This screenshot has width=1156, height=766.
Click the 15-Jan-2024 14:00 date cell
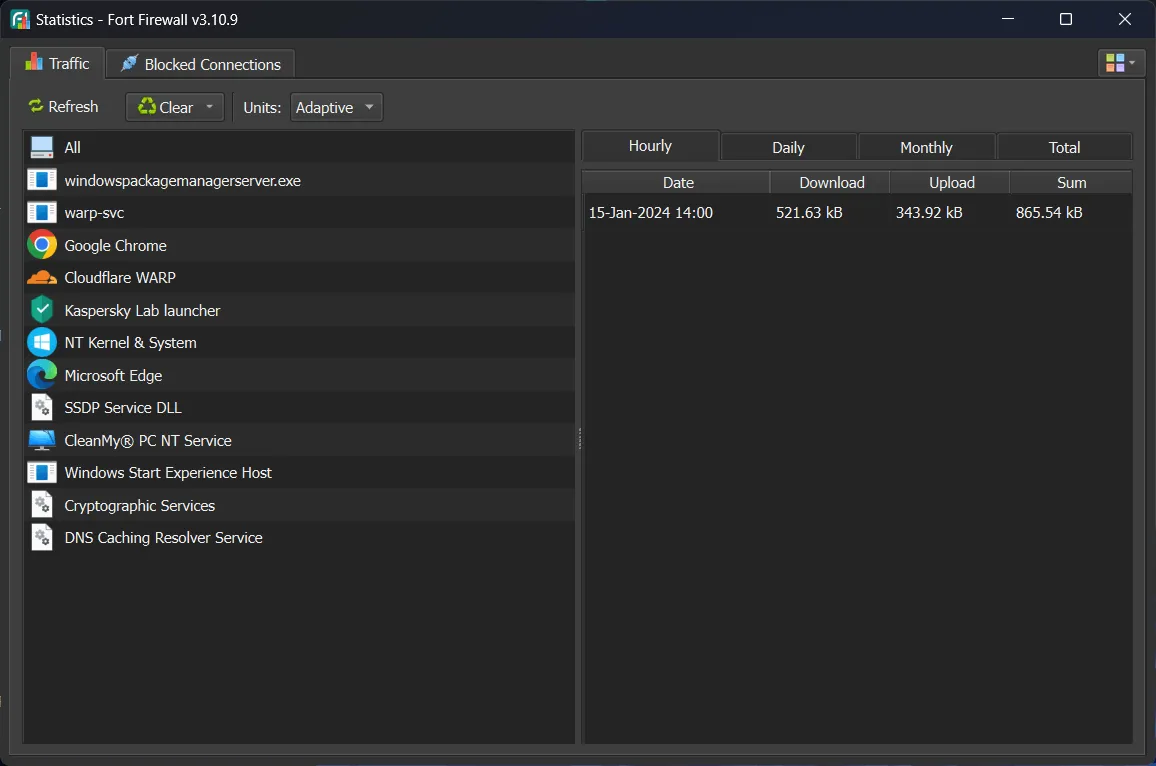tap(651, 212)
